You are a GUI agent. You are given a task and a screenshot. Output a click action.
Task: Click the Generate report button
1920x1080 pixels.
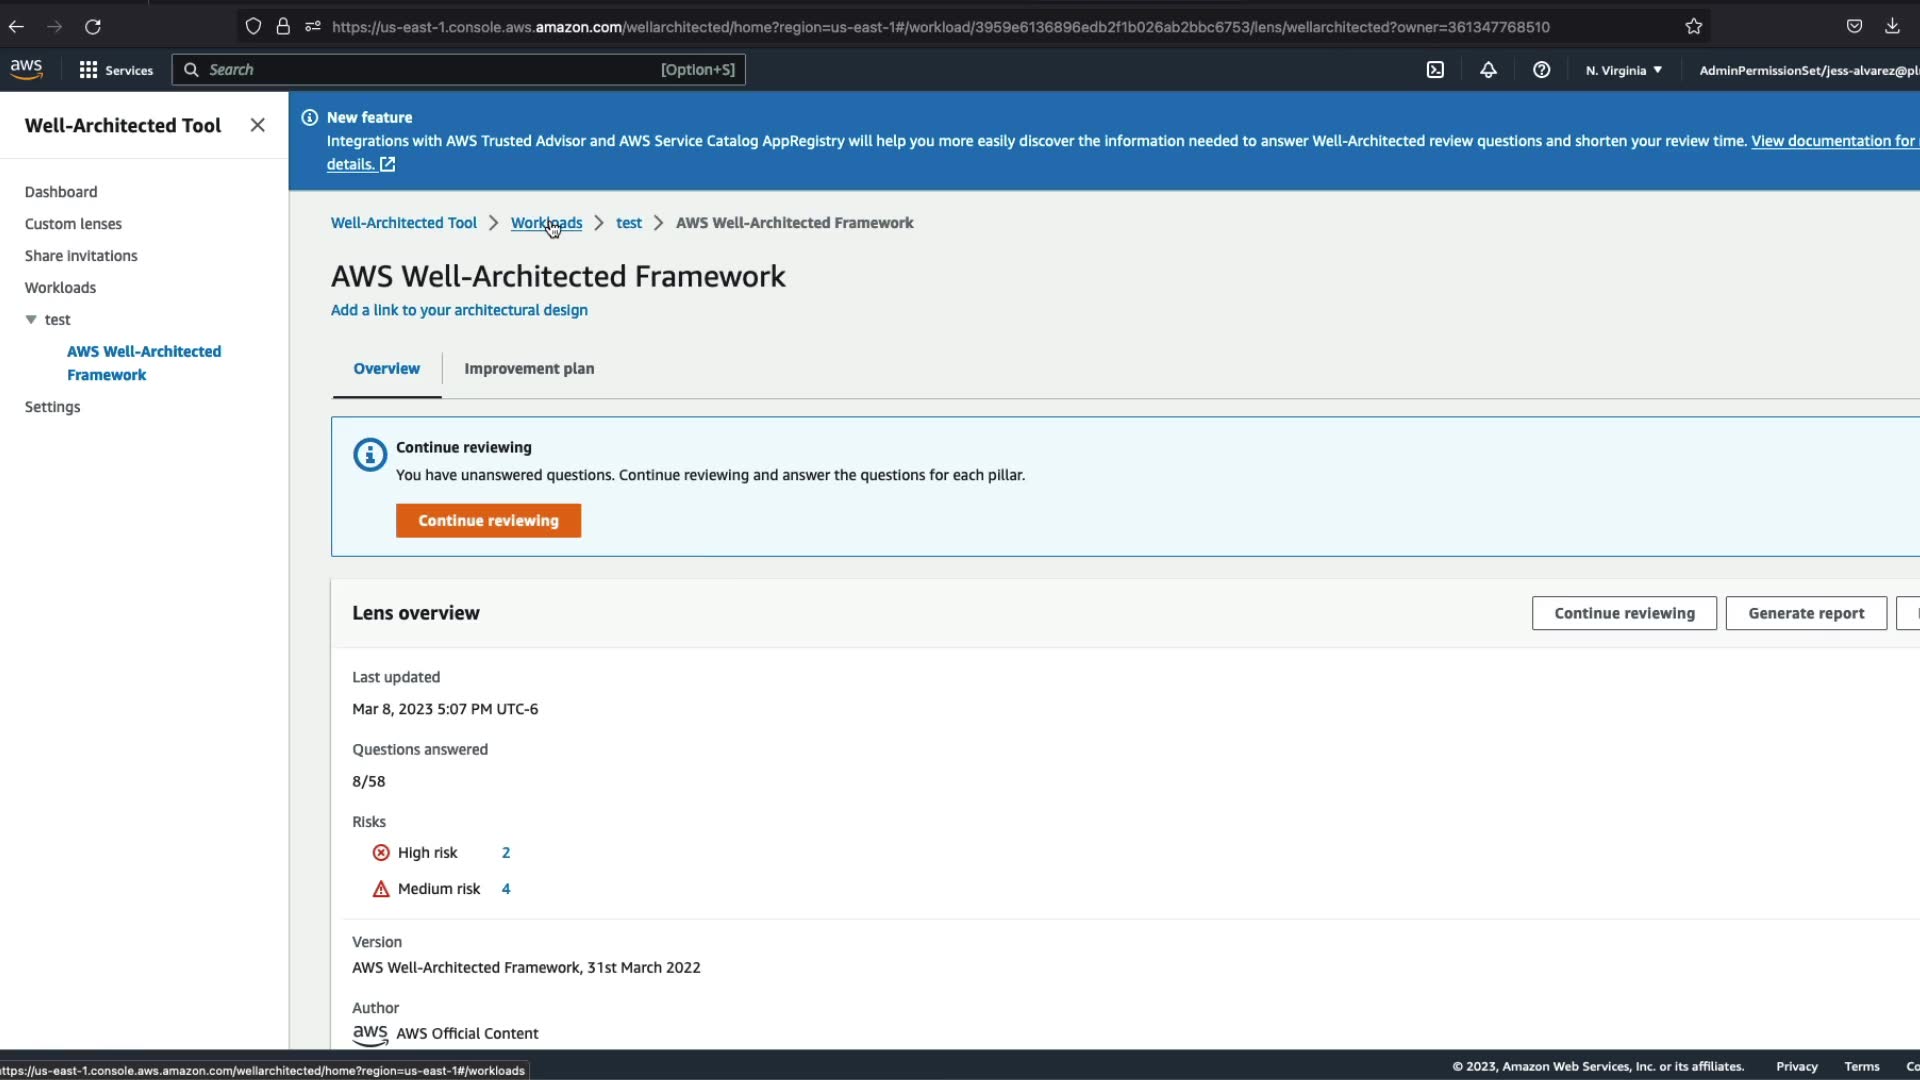pyautogui.click(x=1805, y=613)
